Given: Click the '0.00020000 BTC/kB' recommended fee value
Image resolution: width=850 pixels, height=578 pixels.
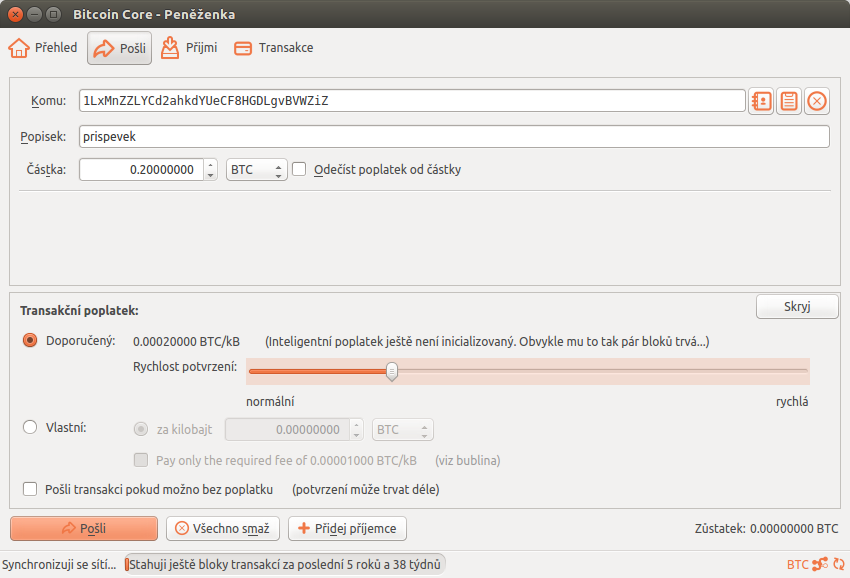Looking at the screenshot, I should click(186, 342).
